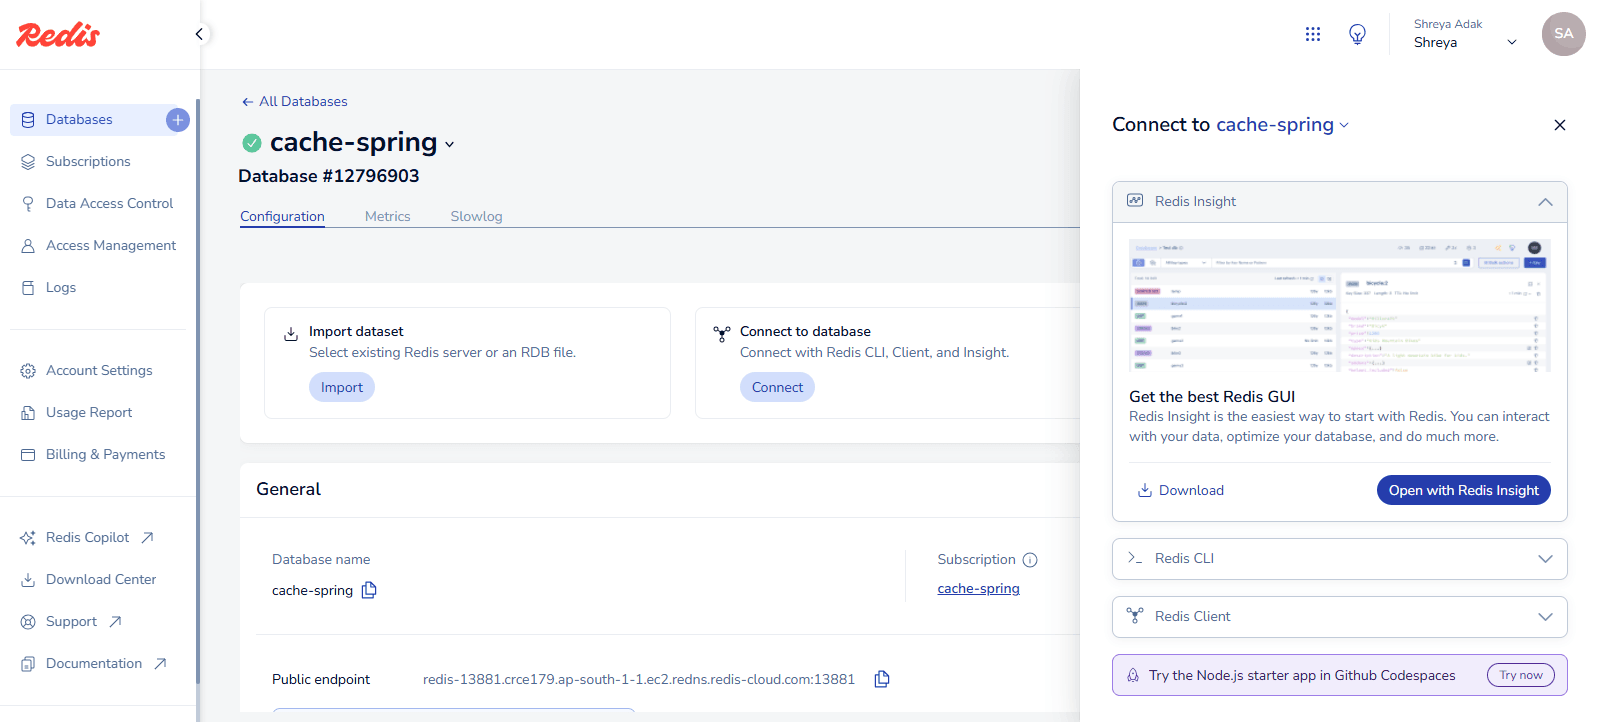Click the Redis Client node icon

coord(1135,616)
